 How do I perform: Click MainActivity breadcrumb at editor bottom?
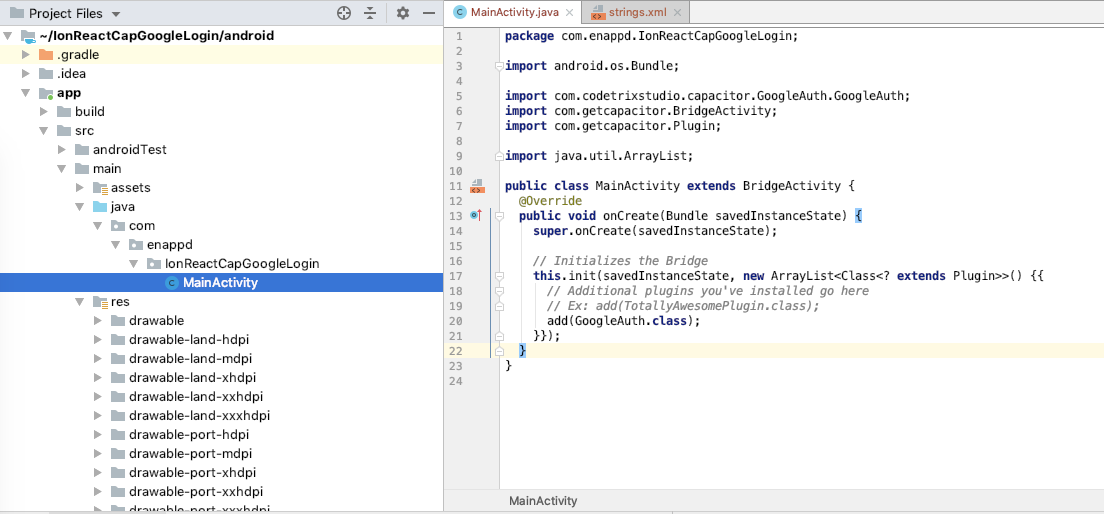(x=543, y=501)
